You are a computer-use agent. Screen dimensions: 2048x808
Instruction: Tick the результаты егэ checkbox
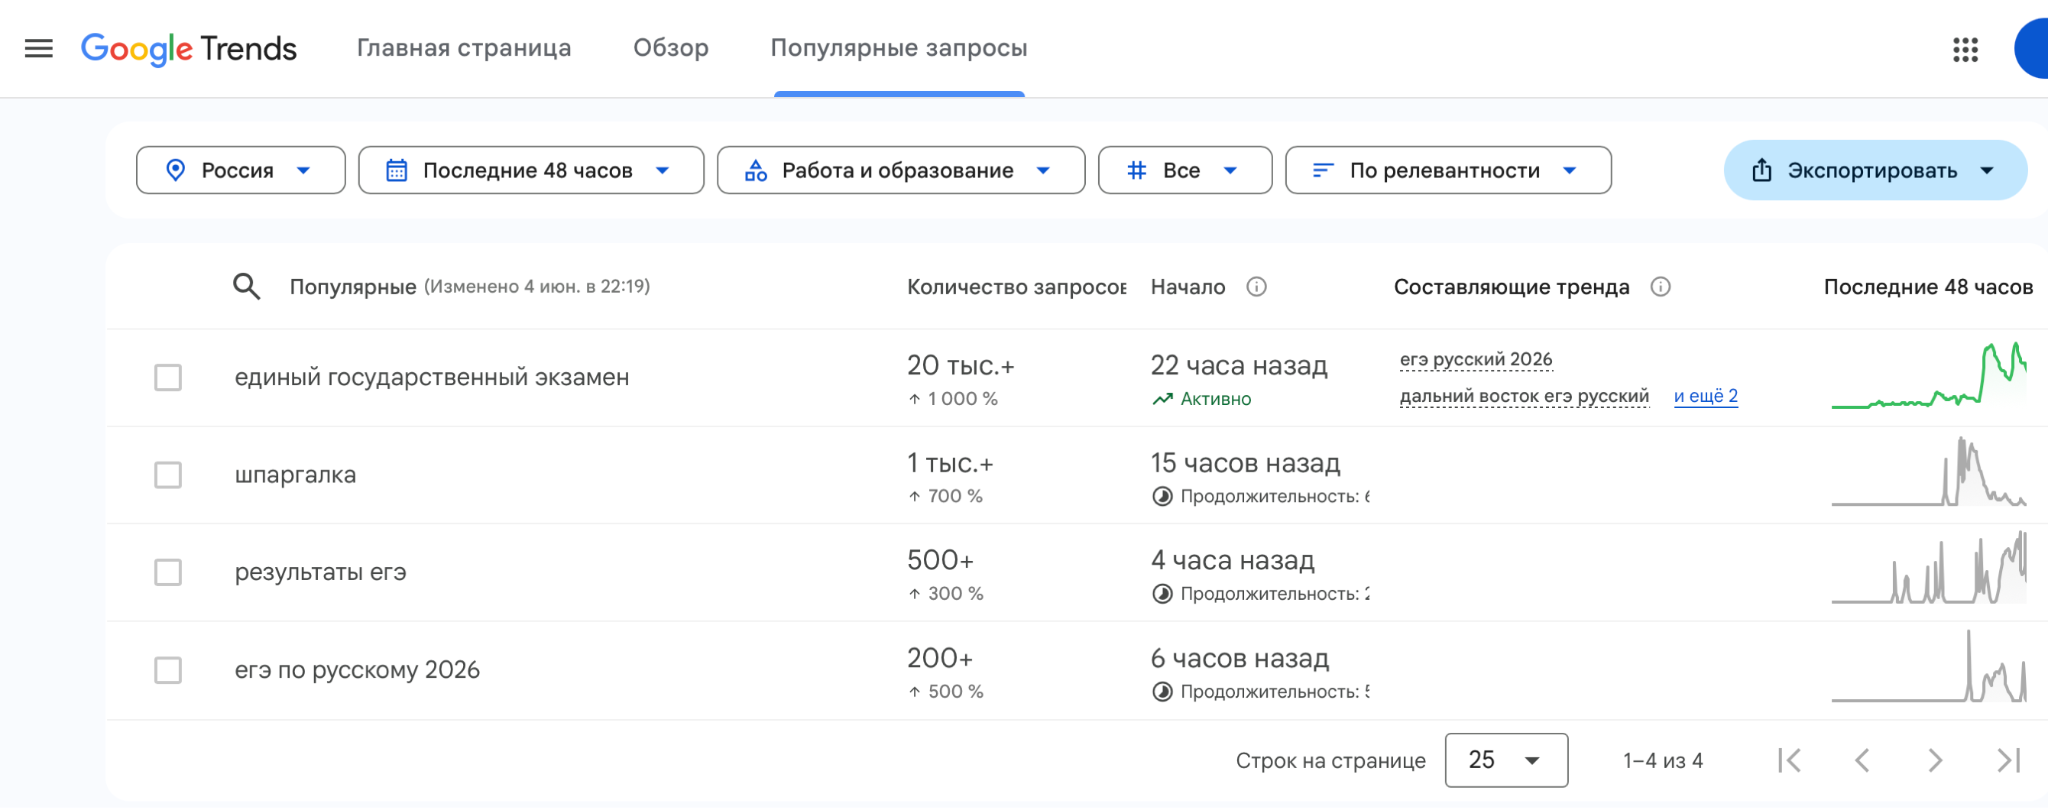point(168,572)
